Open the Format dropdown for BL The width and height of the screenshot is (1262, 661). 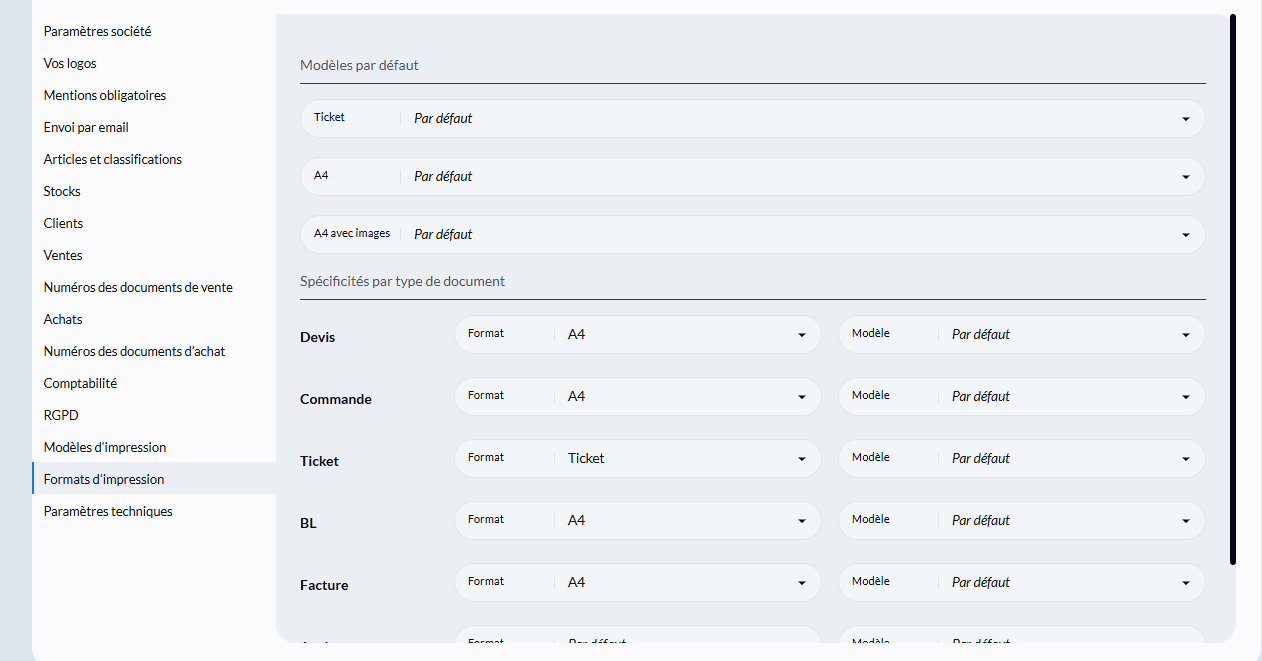(638, 520)
